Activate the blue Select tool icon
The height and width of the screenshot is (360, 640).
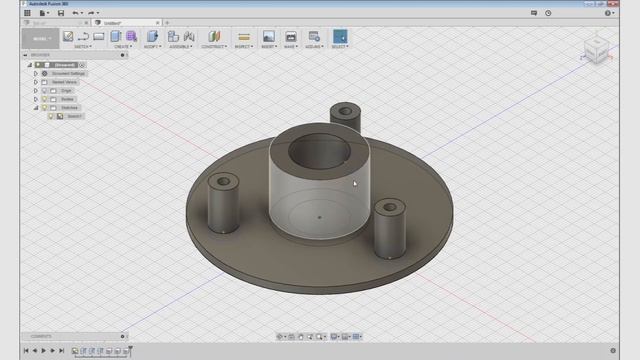[340, 36]
